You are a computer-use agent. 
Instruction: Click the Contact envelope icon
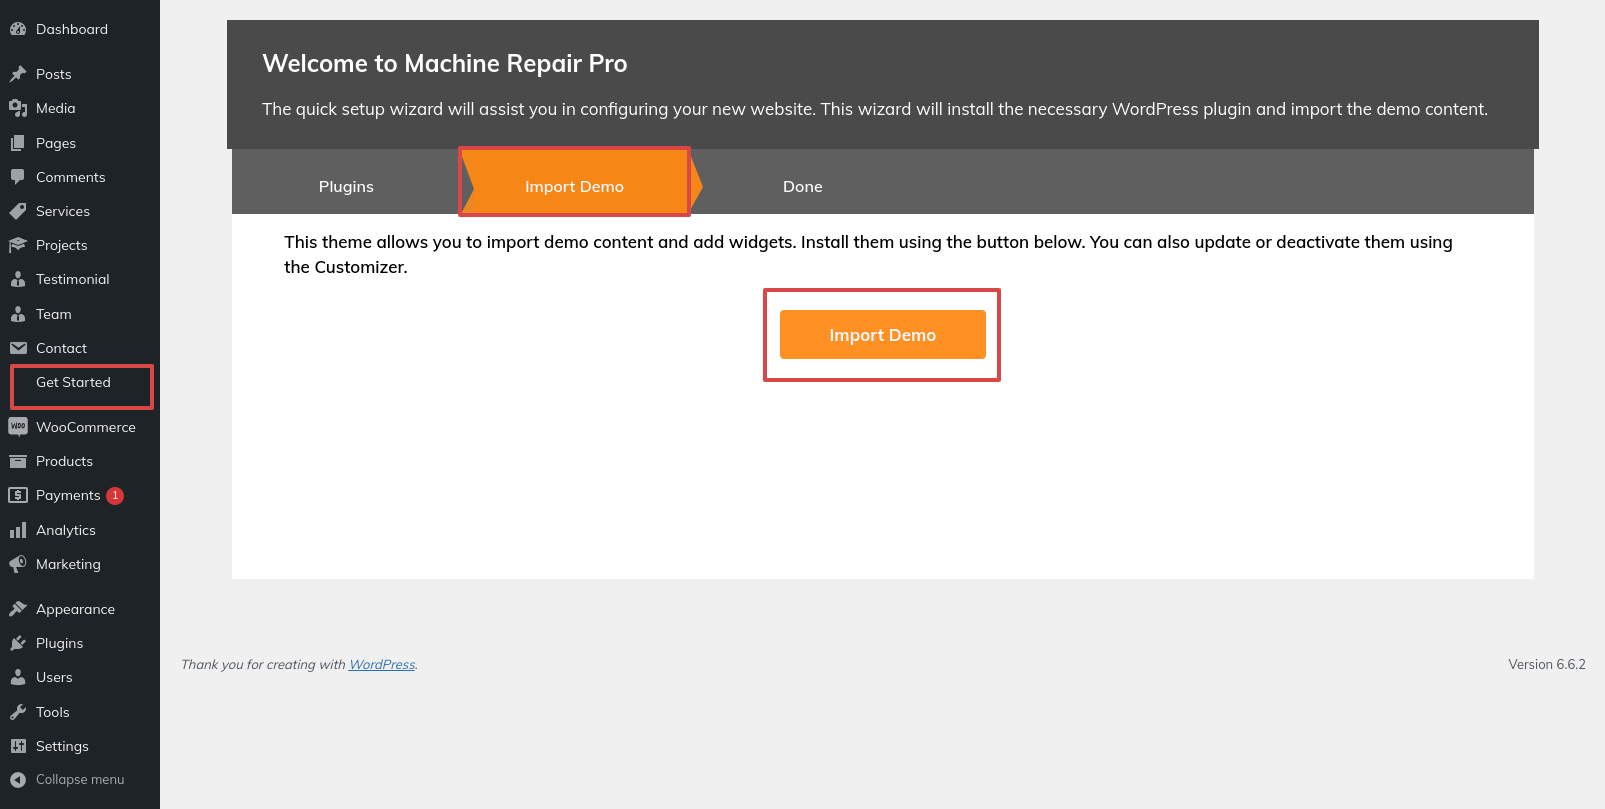pyautogui.click(x=18, y=348)
